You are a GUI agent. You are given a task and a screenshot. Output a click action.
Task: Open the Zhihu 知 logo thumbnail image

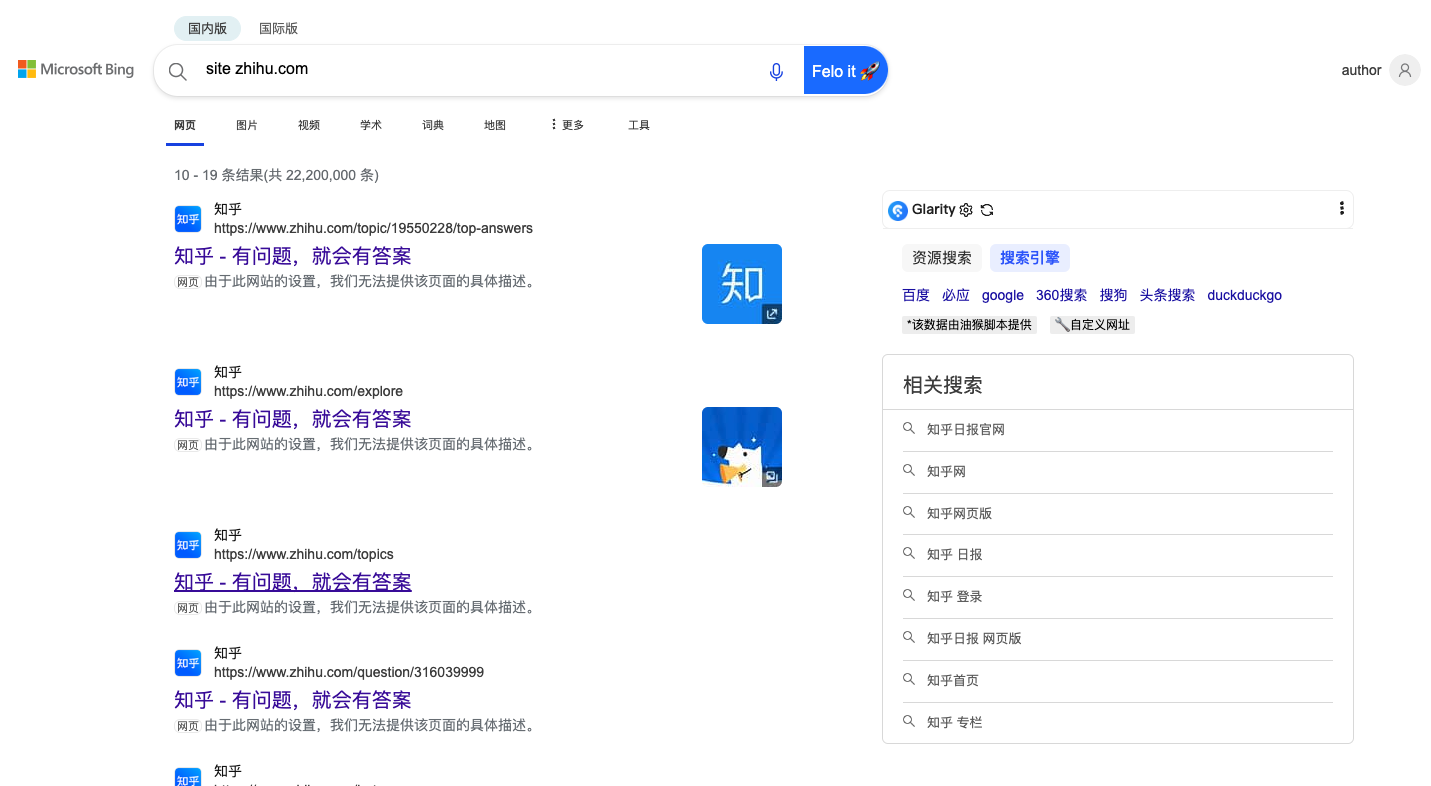741,284
